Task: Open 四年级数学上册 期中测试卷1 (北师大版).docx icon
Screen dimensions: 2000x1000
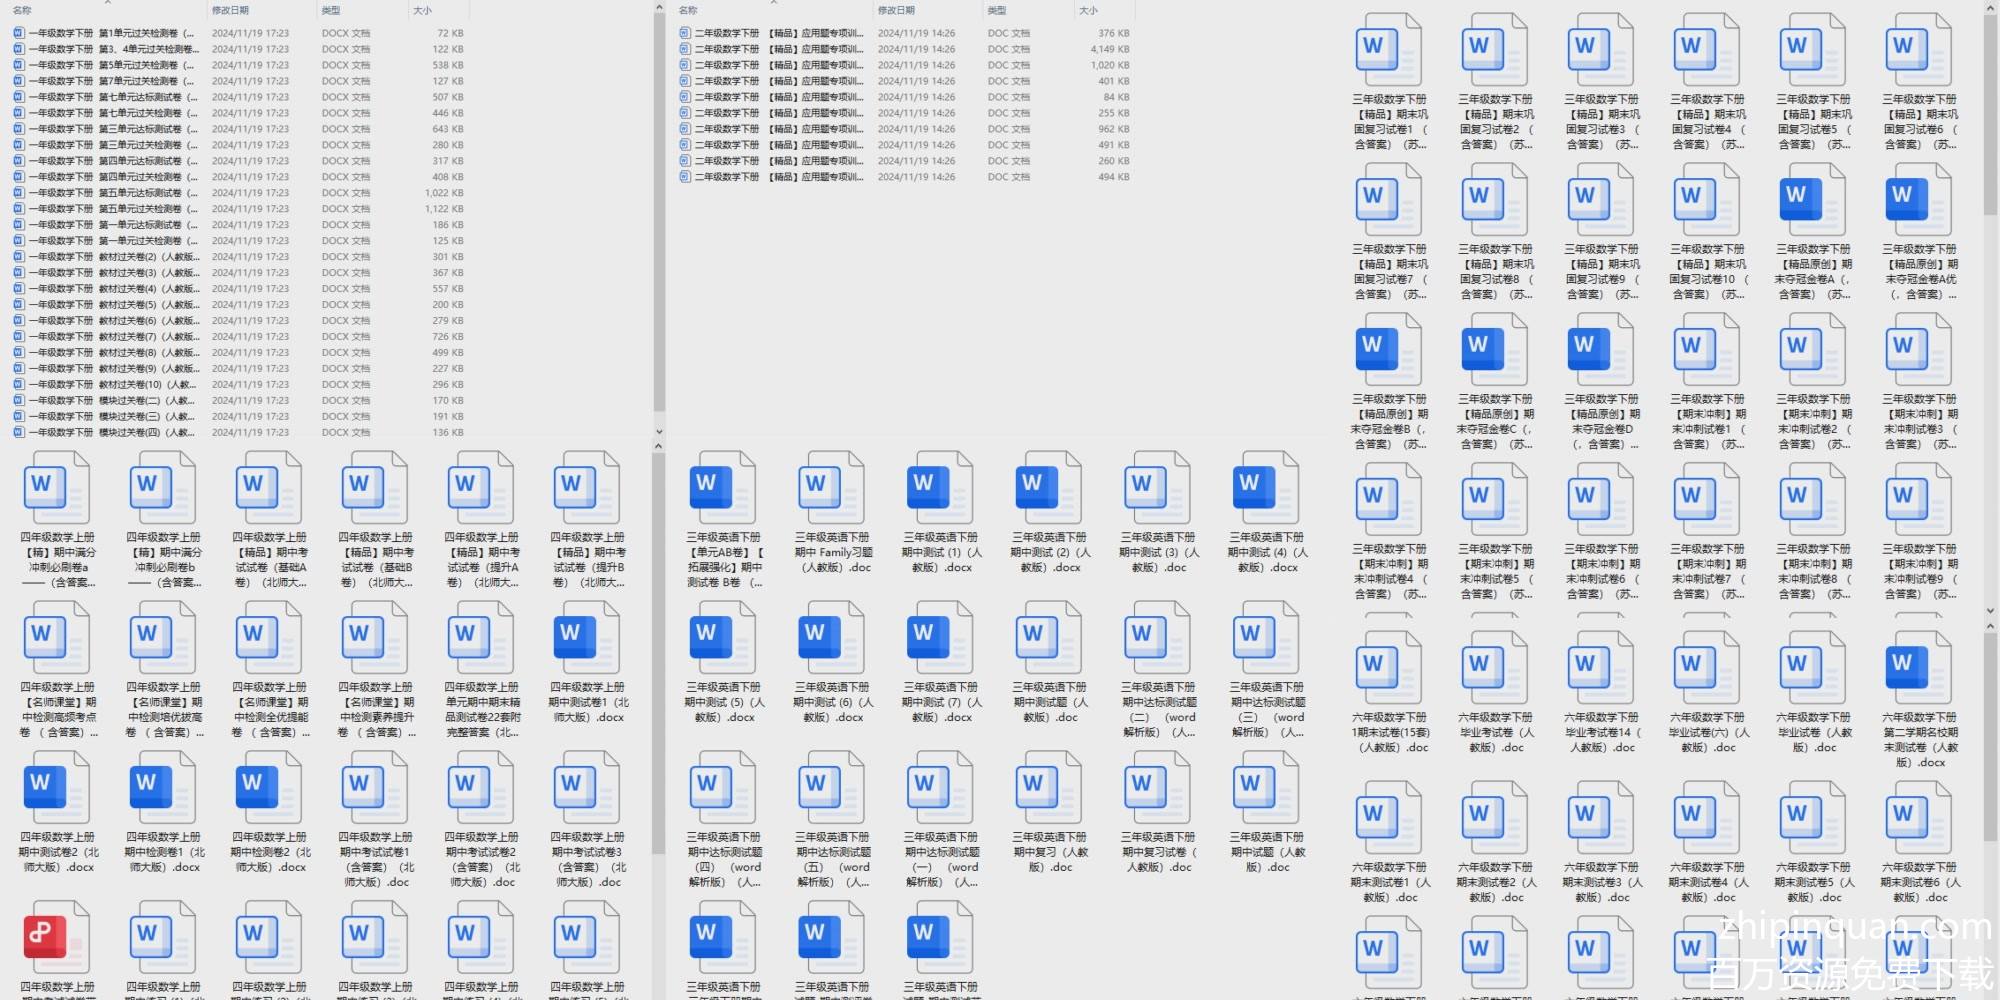Action: (586, 637)
